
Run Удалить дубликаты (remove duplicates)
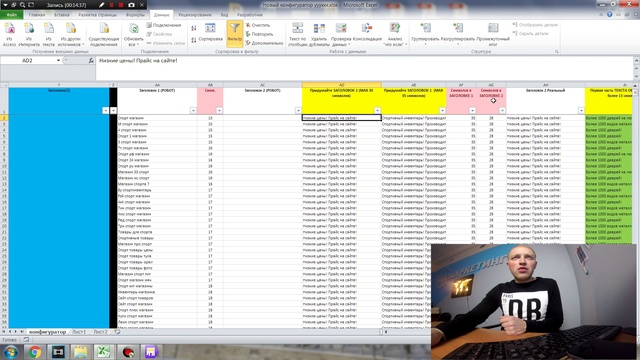point(319,34)
